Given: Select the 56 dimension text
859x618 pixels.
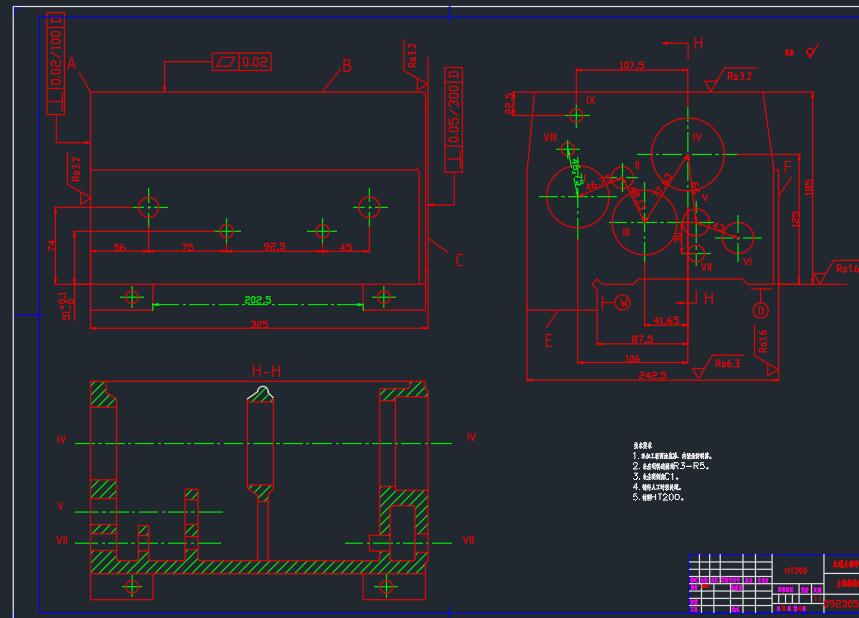Looking at the screenshot, I should pos(119,247).
